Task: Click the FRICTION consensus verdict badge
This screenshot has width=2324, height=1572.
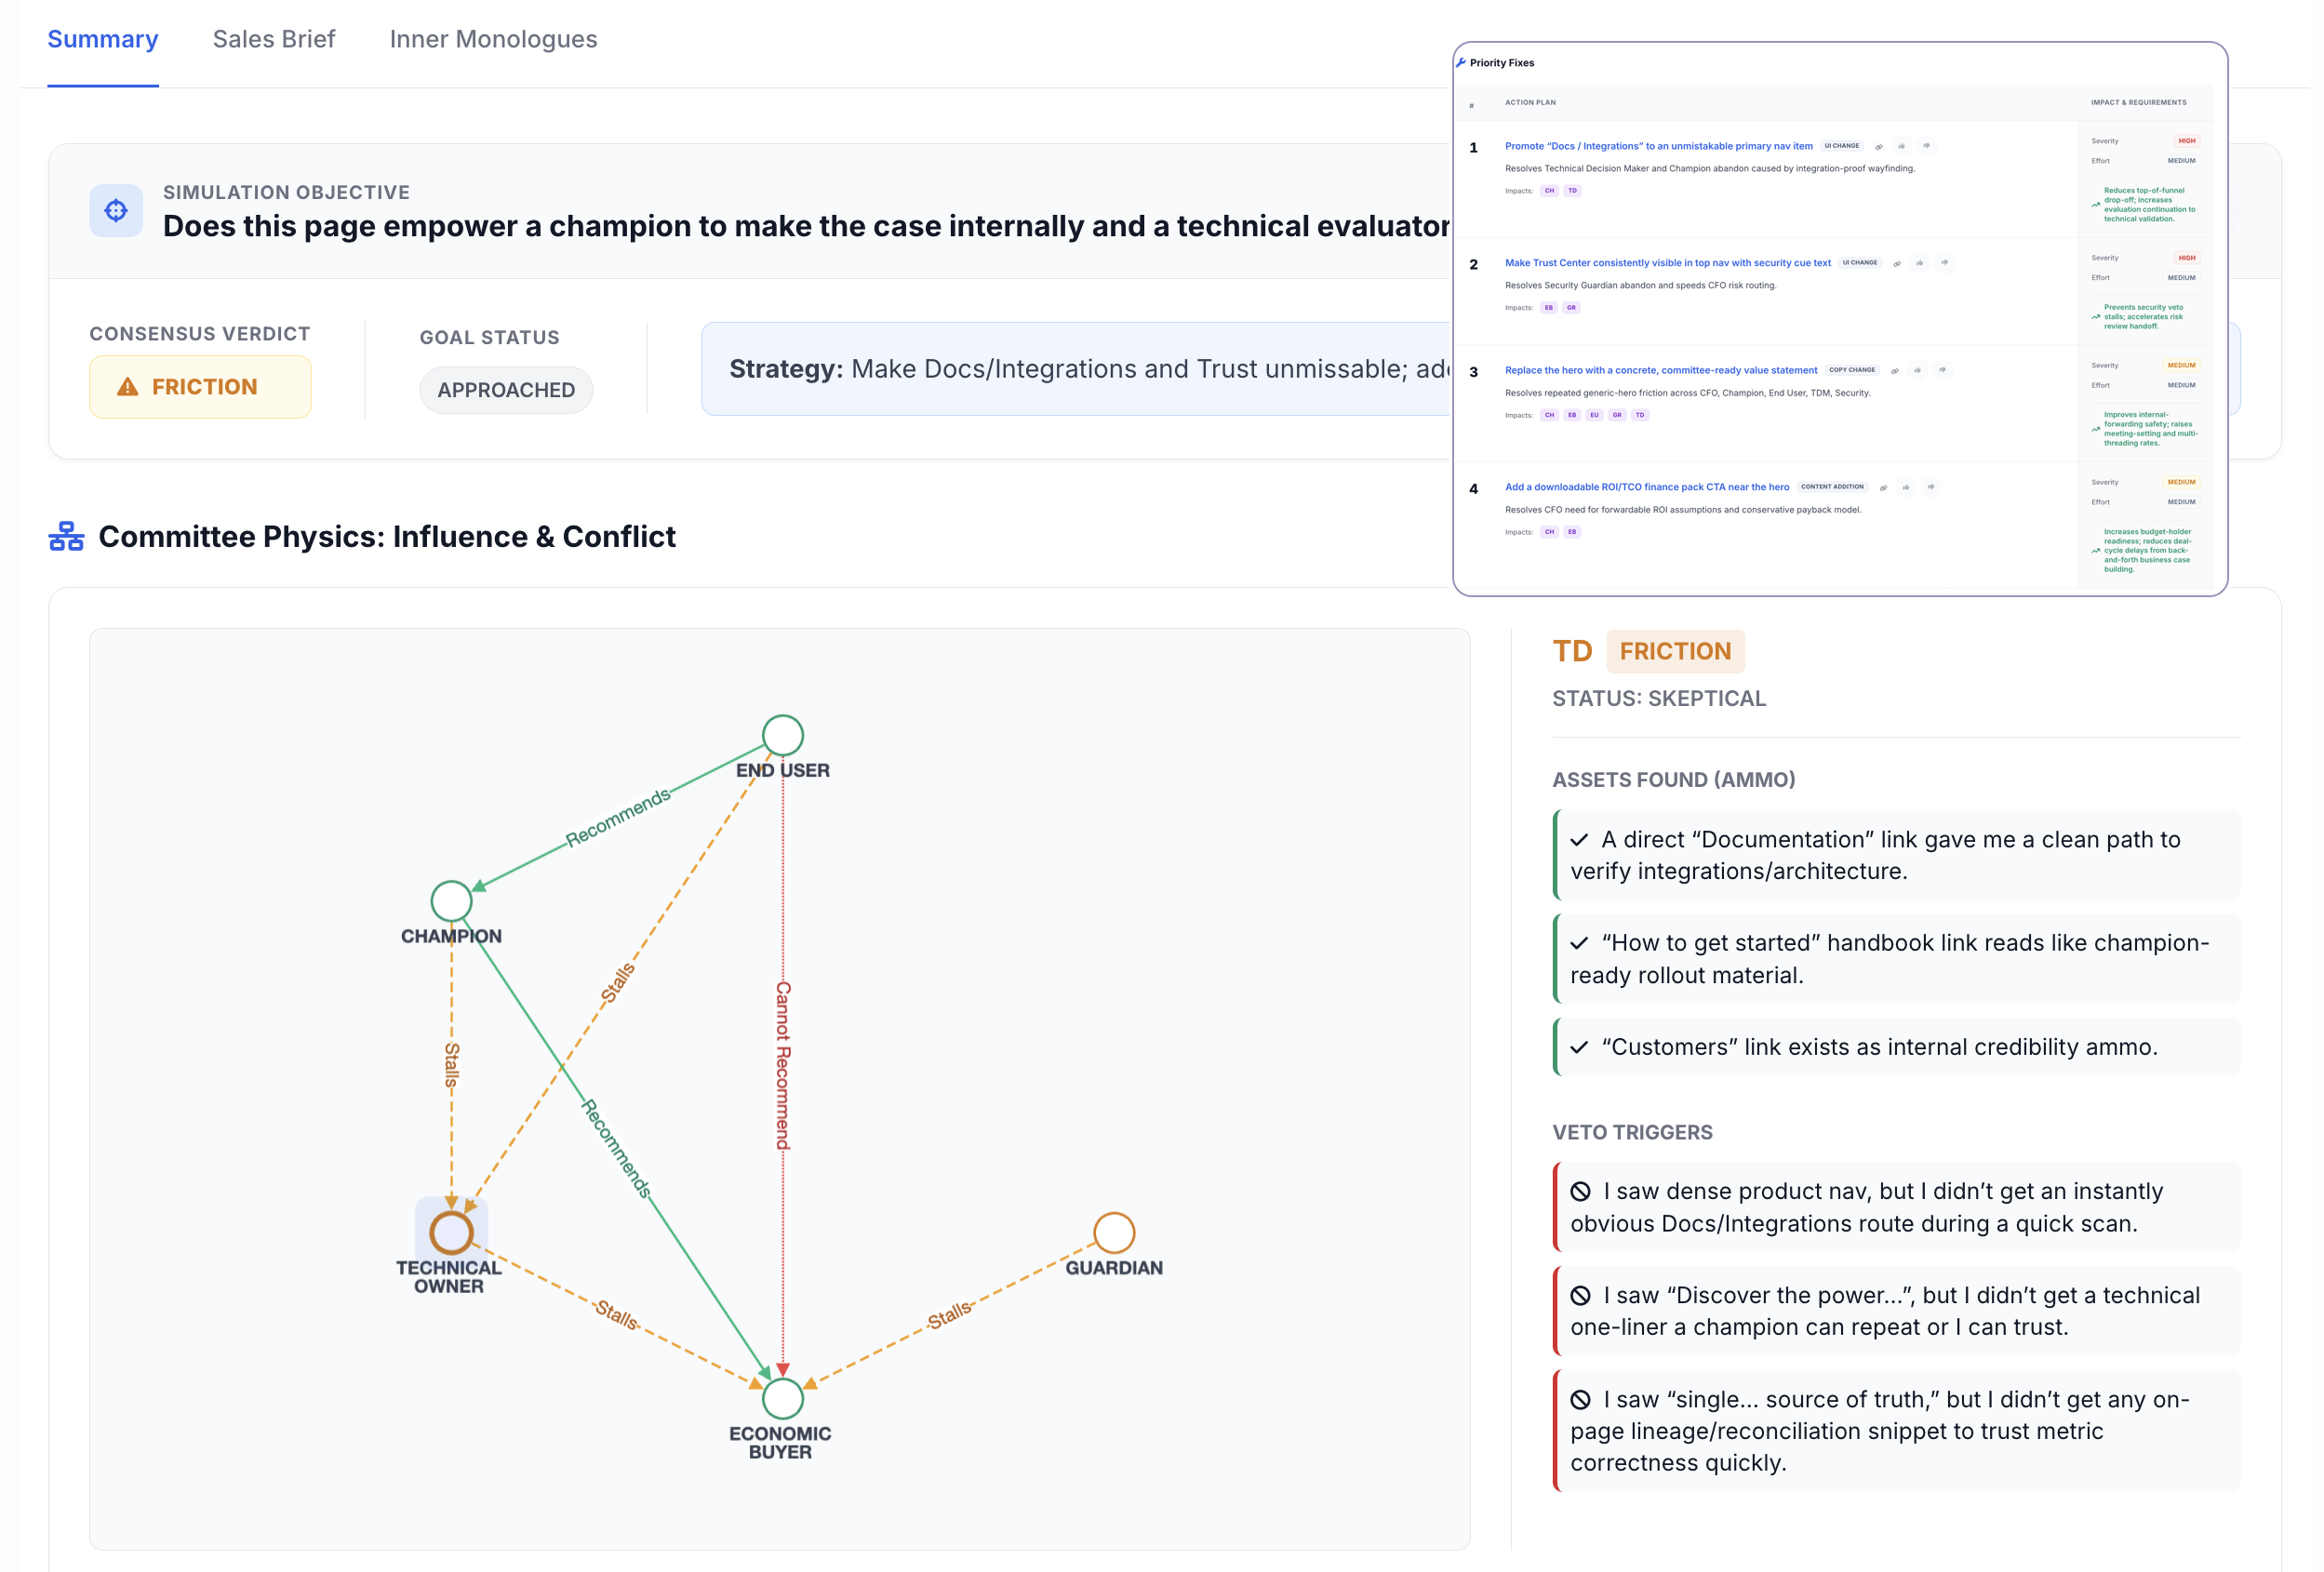Action: tap(200, 387)
